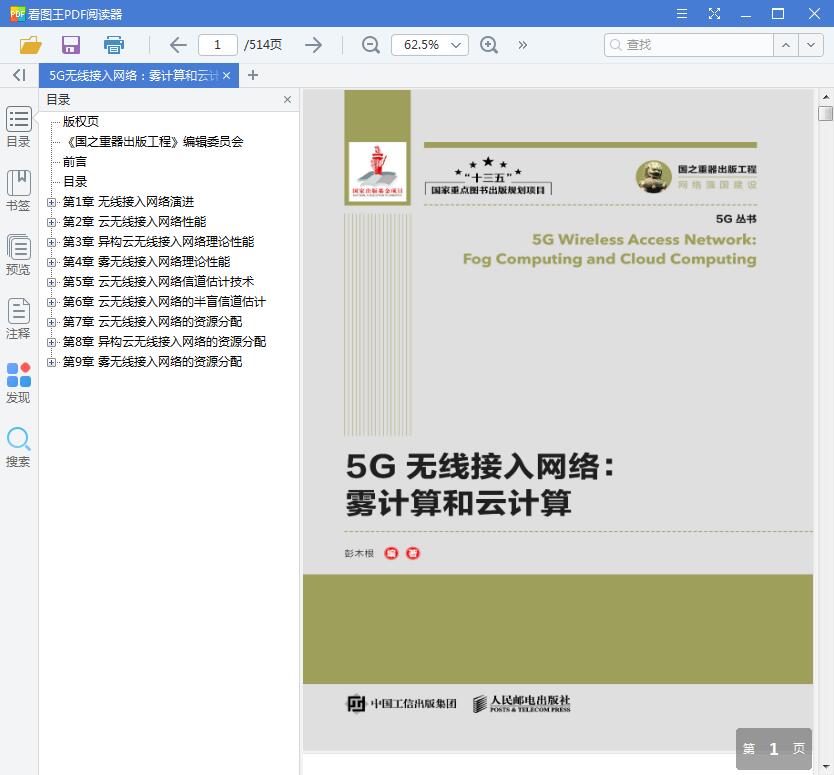Expand 第4章 雾无线接入网络理论性能 node
This screenshot has height=775, width=834.
point(51,262)
